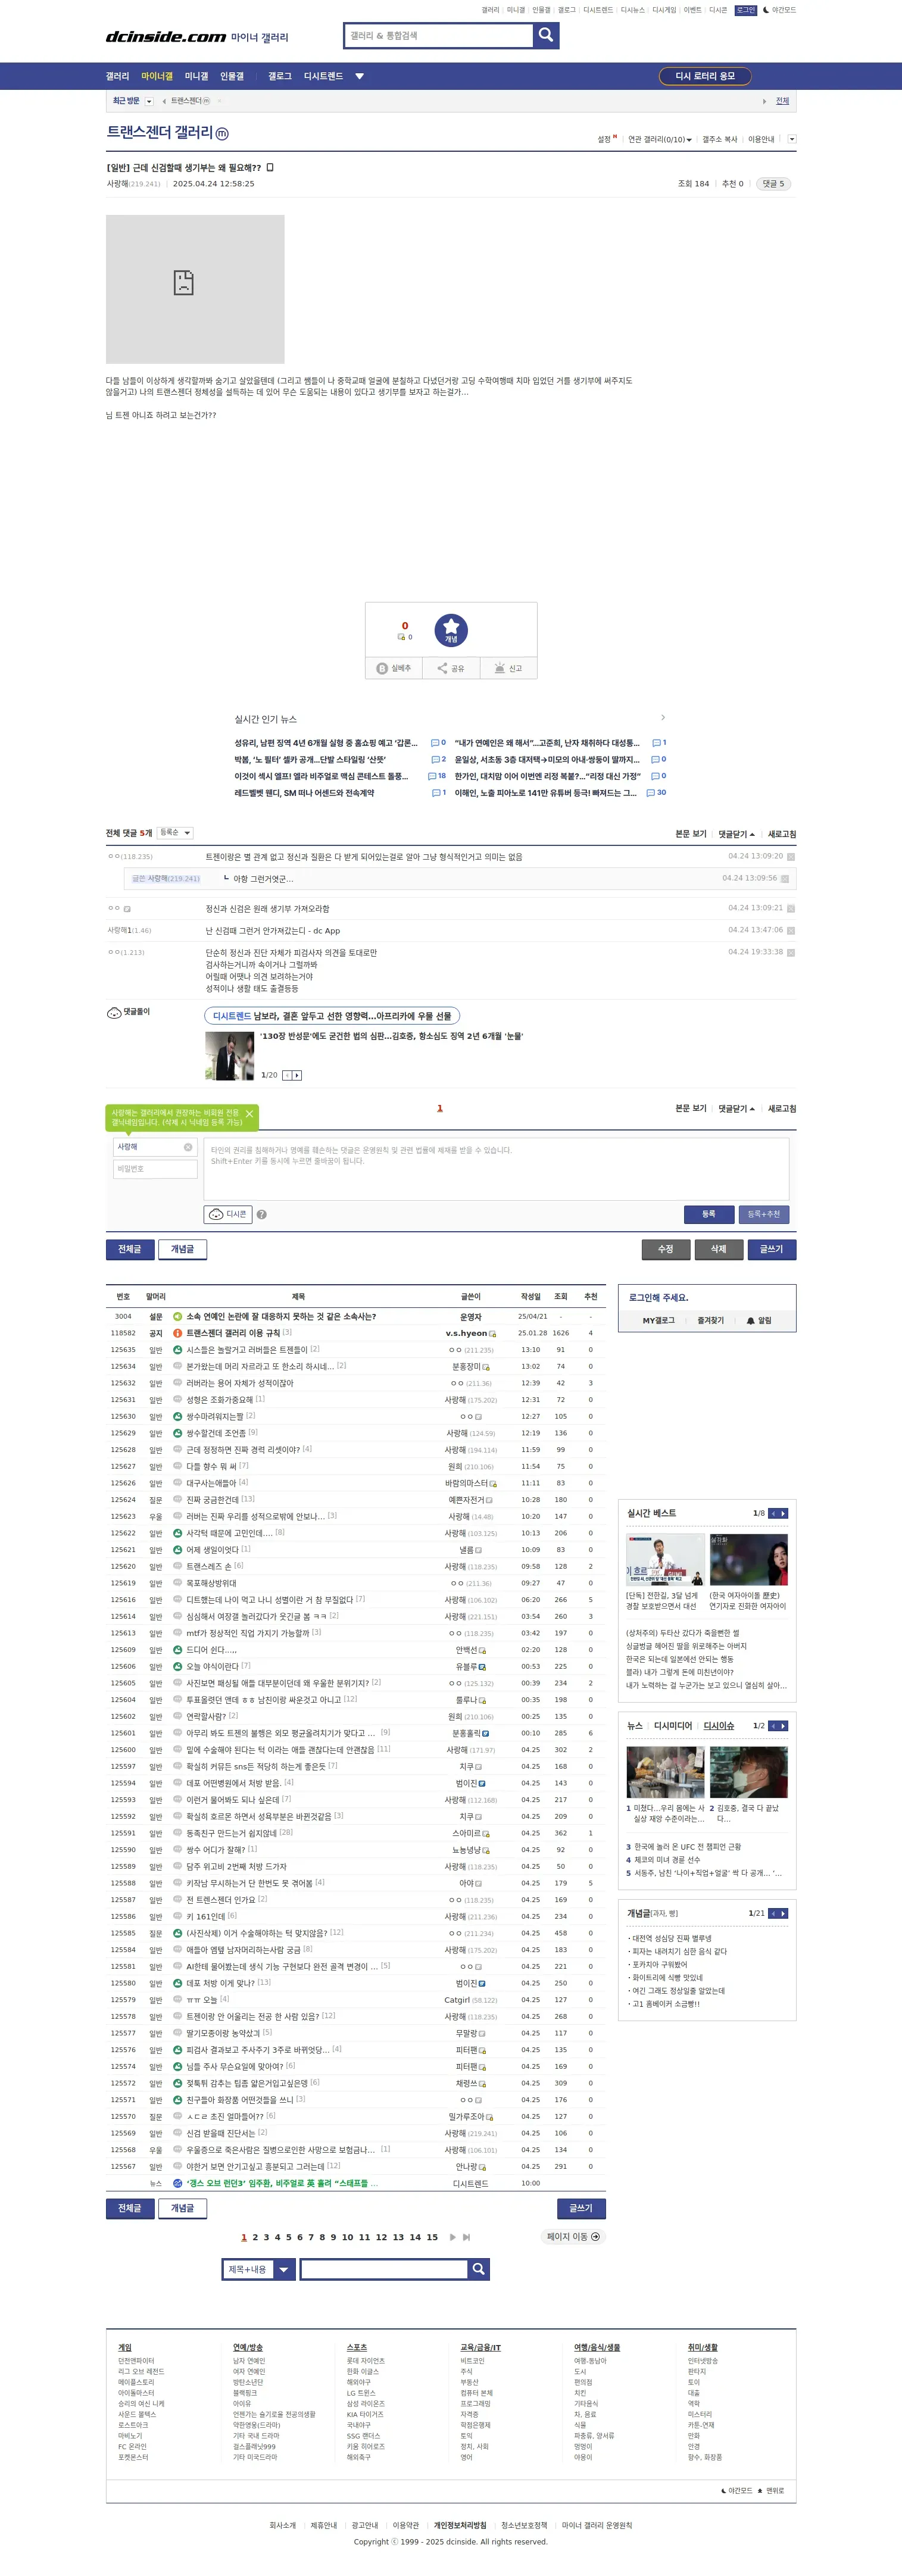Click the 등록 submit comment button

pyautogui.click(x=709, y=1214)
